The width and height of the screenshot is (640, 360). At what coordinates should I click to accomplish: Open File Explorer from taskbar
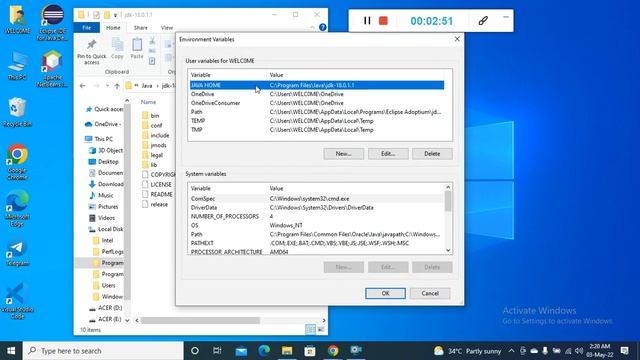[x=287, y=351]
